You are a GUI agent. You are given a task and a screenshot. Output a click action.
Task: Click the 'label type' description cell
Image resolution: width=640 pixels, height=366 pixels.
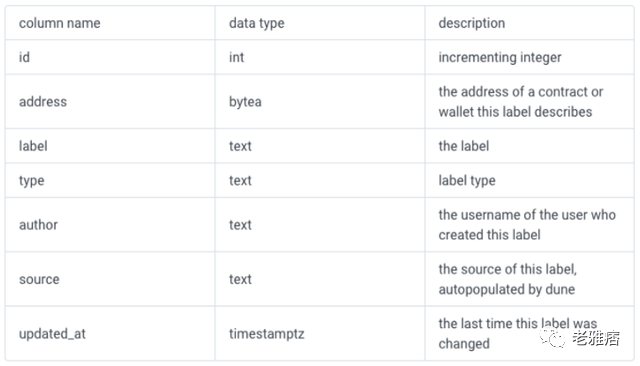(x=529, y=180)
